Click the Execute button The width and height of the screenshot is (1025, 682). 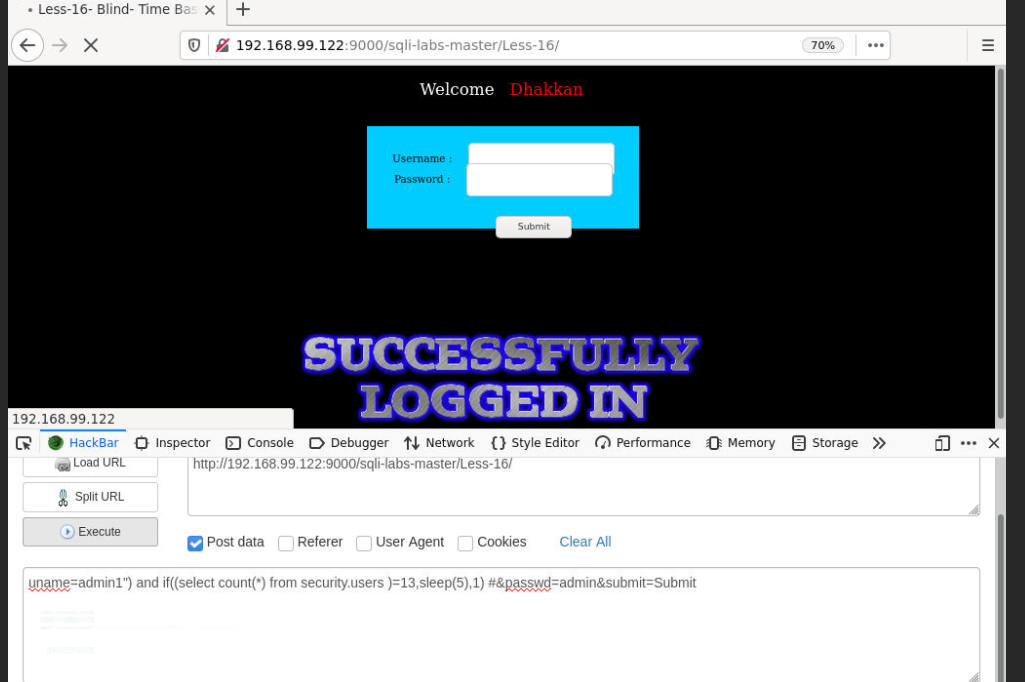pos(90,532)
